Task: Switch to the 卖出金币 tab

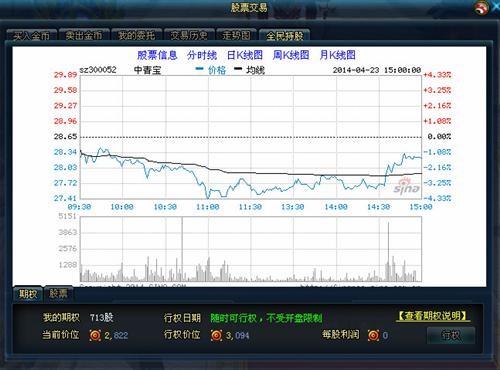Action: point(84,35)
